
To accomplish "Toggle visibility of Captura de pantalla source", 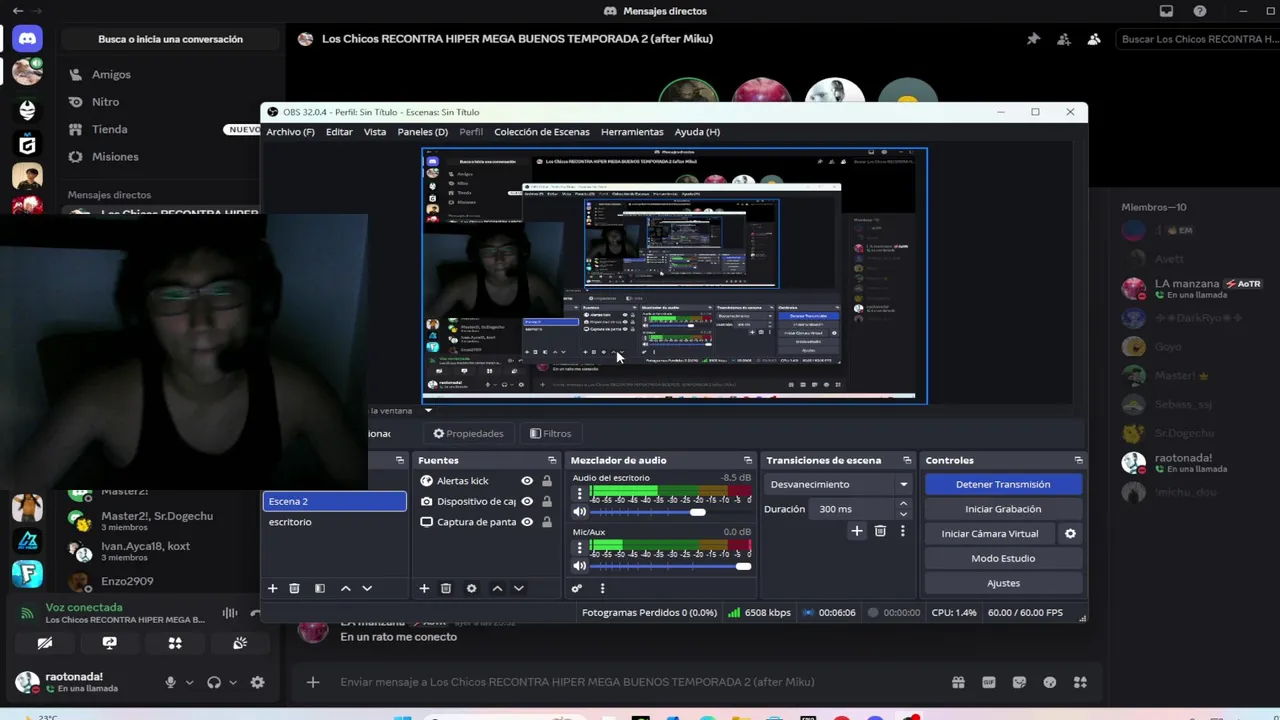I will 527,522.
